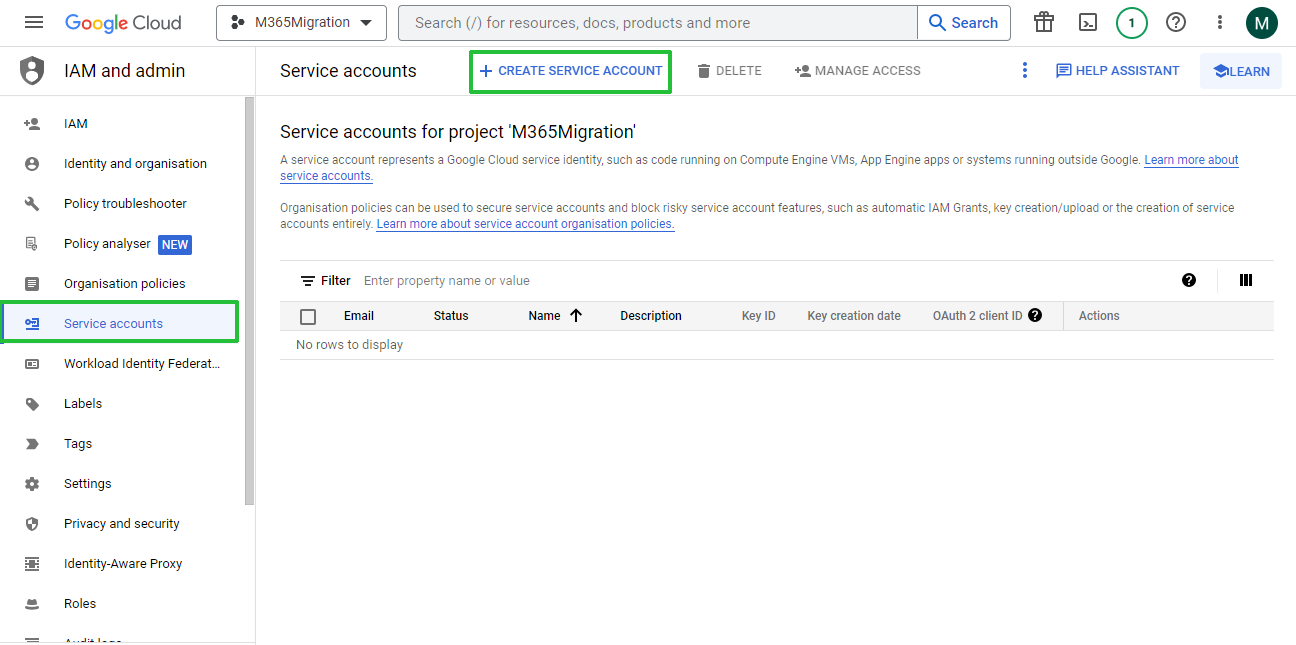Focus the resources search field
This screenshot has width=1296, height=645.
coord(657,22)
